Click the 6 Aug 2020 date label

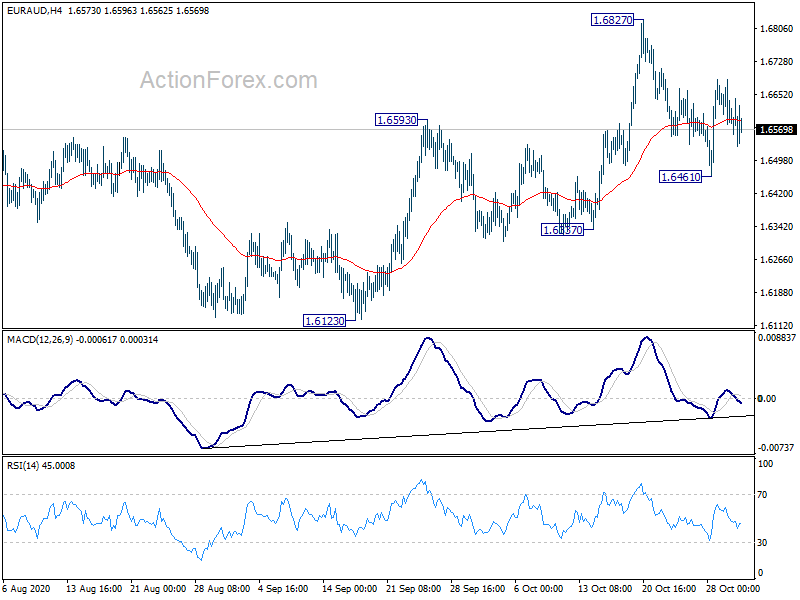coord(27,589)
